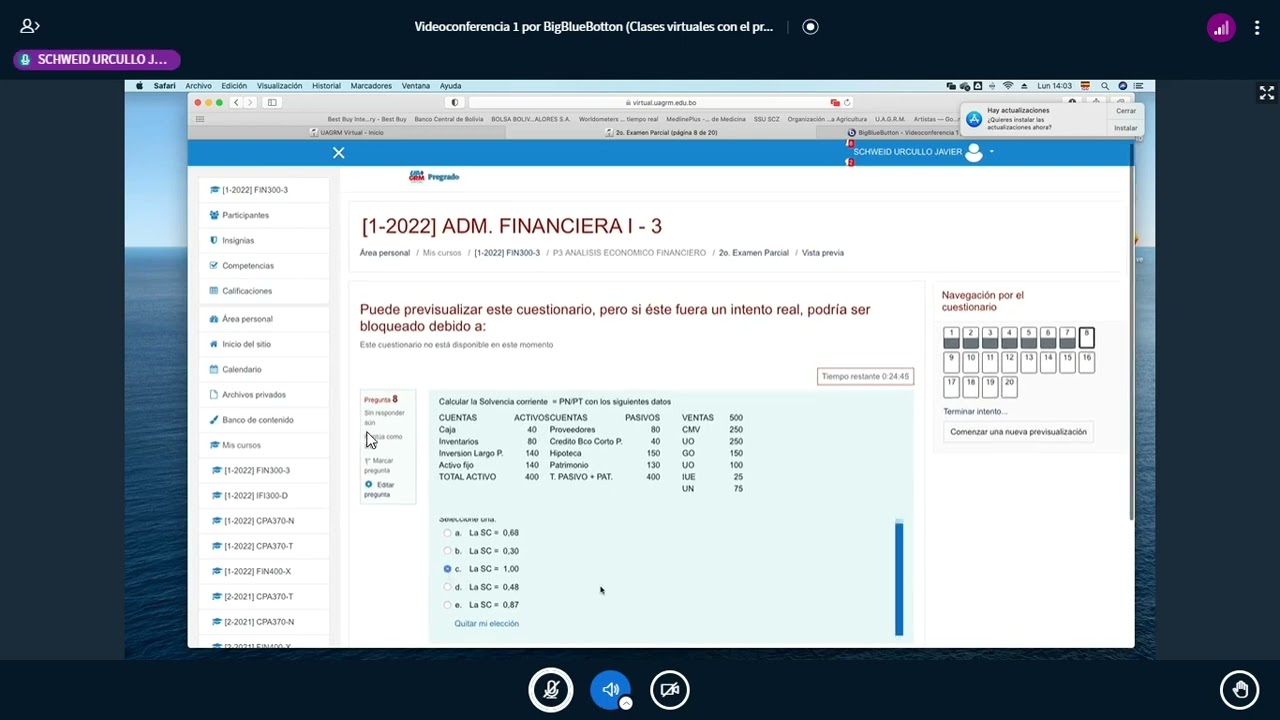Screen dimensions: 1280x720
Task: Raise hand in the conference
Action: click(1240, 689)
